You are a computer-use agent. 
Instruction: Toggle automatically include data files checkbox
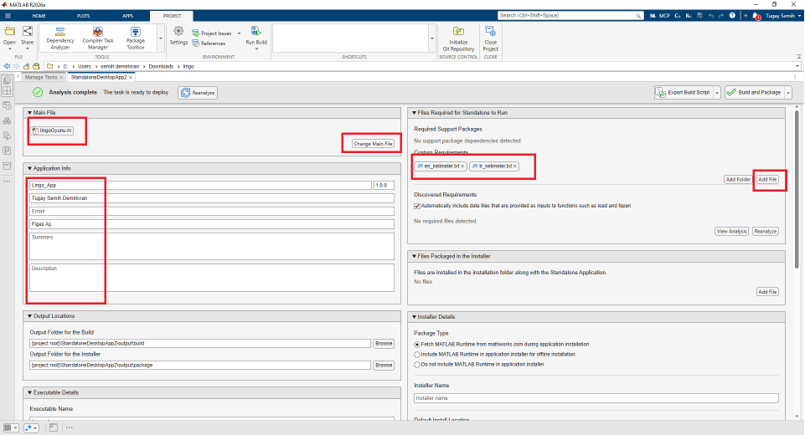[417, 206]
